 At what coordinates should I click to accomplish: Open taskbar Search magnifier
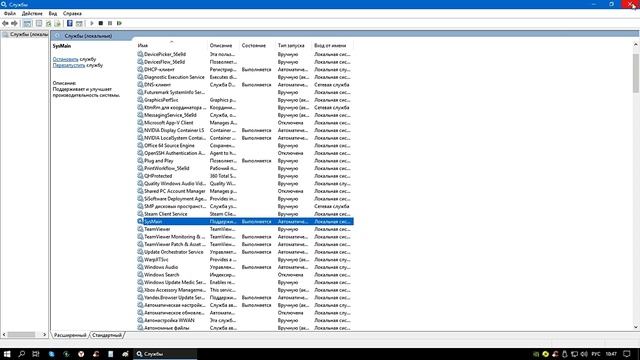point(22,354)
